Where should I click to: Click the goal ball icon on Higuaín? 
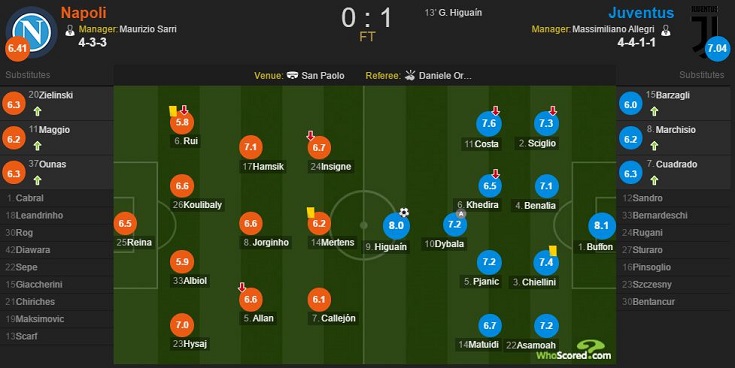(404, 213)
